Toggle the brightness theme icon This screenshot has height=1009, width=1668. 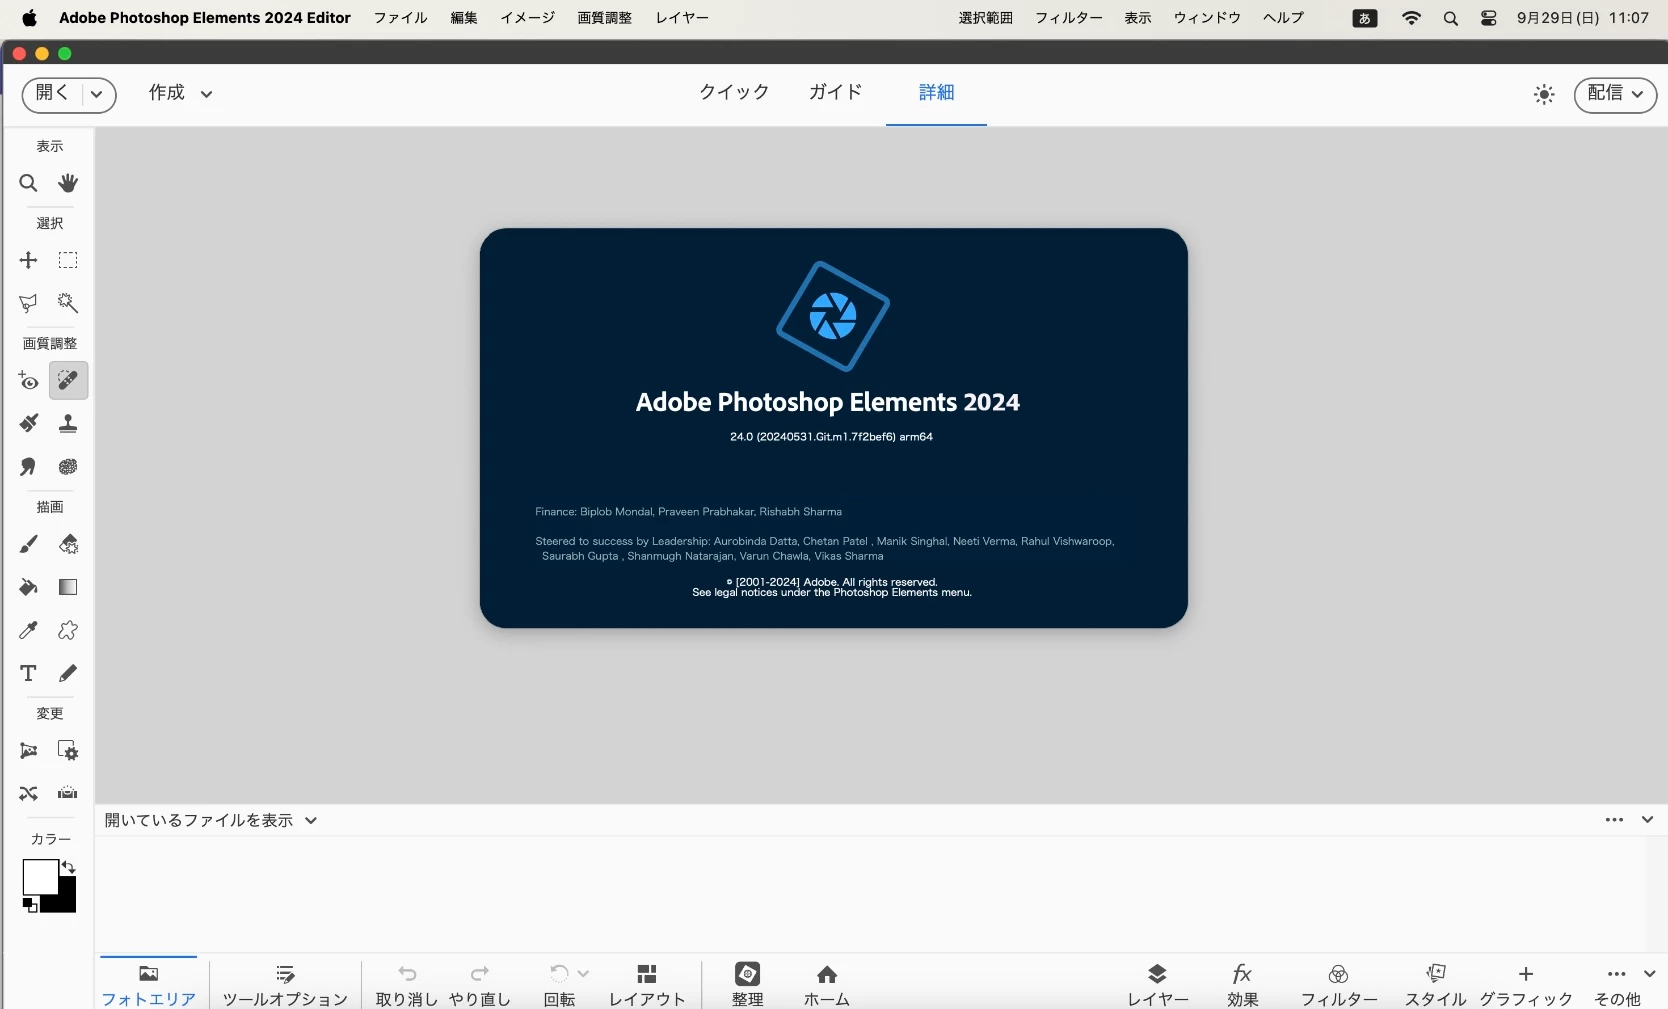click(1544, 95)
